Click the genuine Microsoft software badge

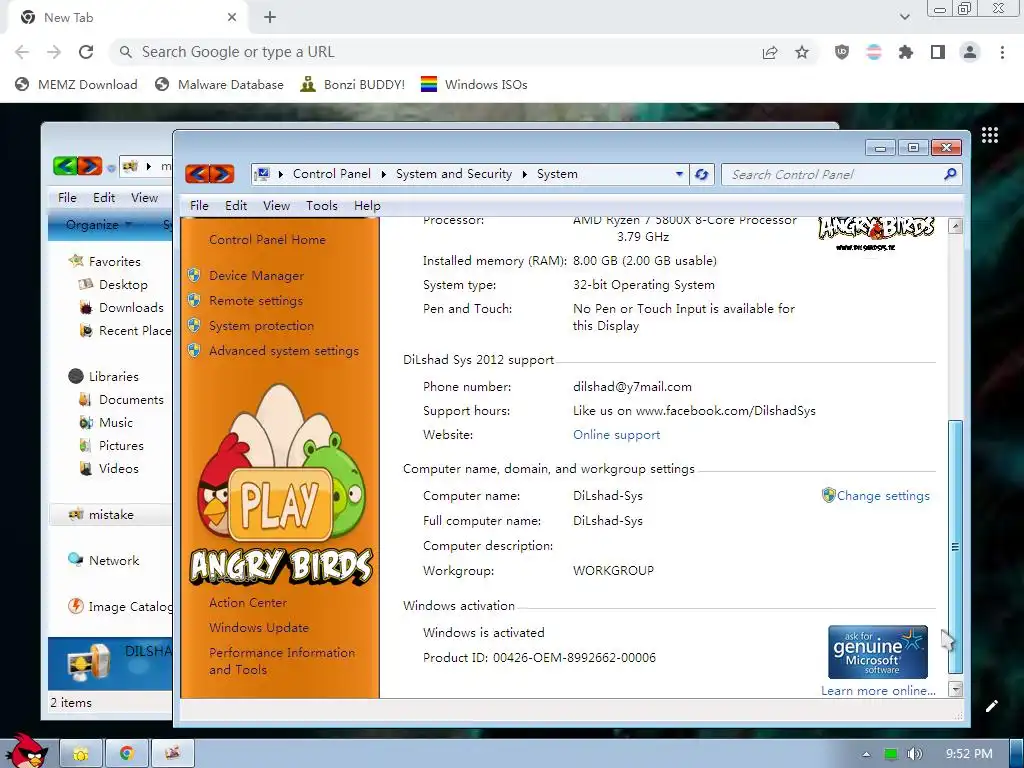tap(878, 652)
